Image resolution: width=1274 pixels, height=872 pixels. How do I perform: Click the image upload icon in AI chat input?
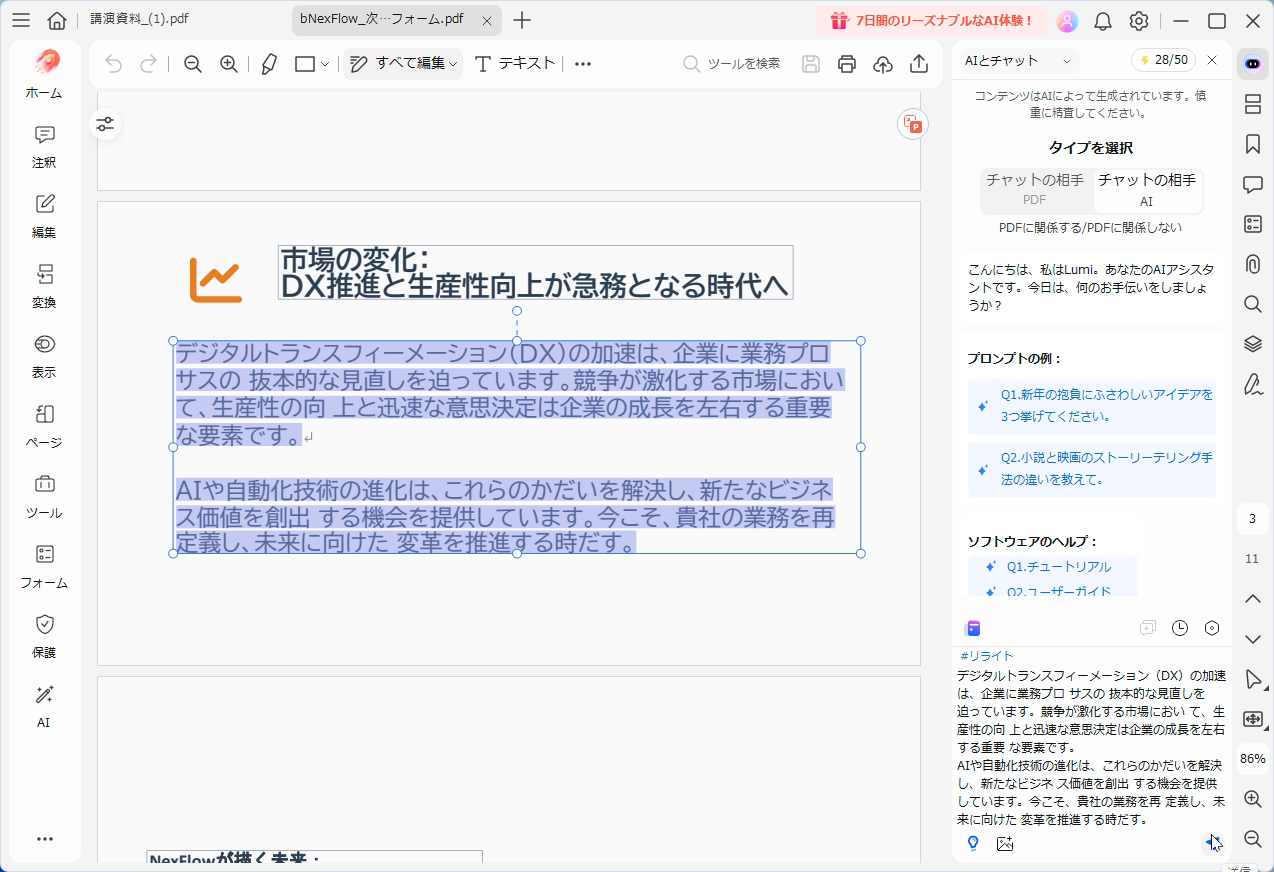(x=1005, y=844)
